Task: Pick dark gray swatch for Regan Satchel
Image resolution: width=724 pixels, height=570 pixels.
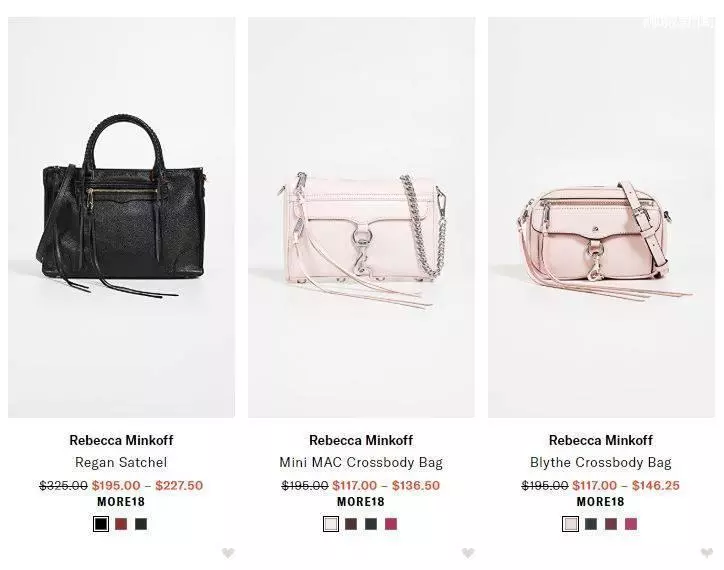Action: [141, 524]
